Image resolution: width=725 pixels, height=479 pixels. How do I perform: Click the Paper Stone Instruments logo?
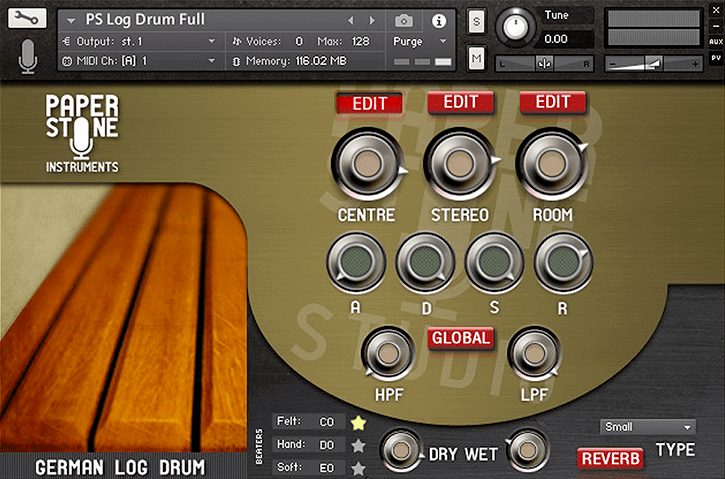coord(82,133)
